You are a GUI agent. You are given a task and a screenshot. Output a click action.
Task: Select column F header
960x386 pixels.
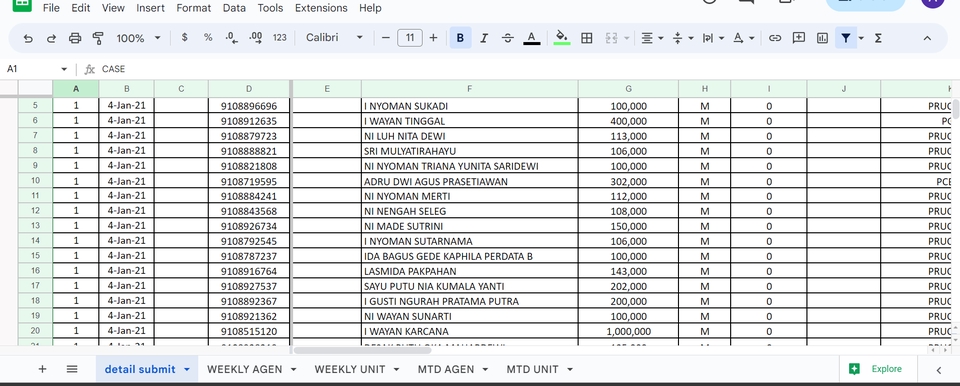(470, 89)
